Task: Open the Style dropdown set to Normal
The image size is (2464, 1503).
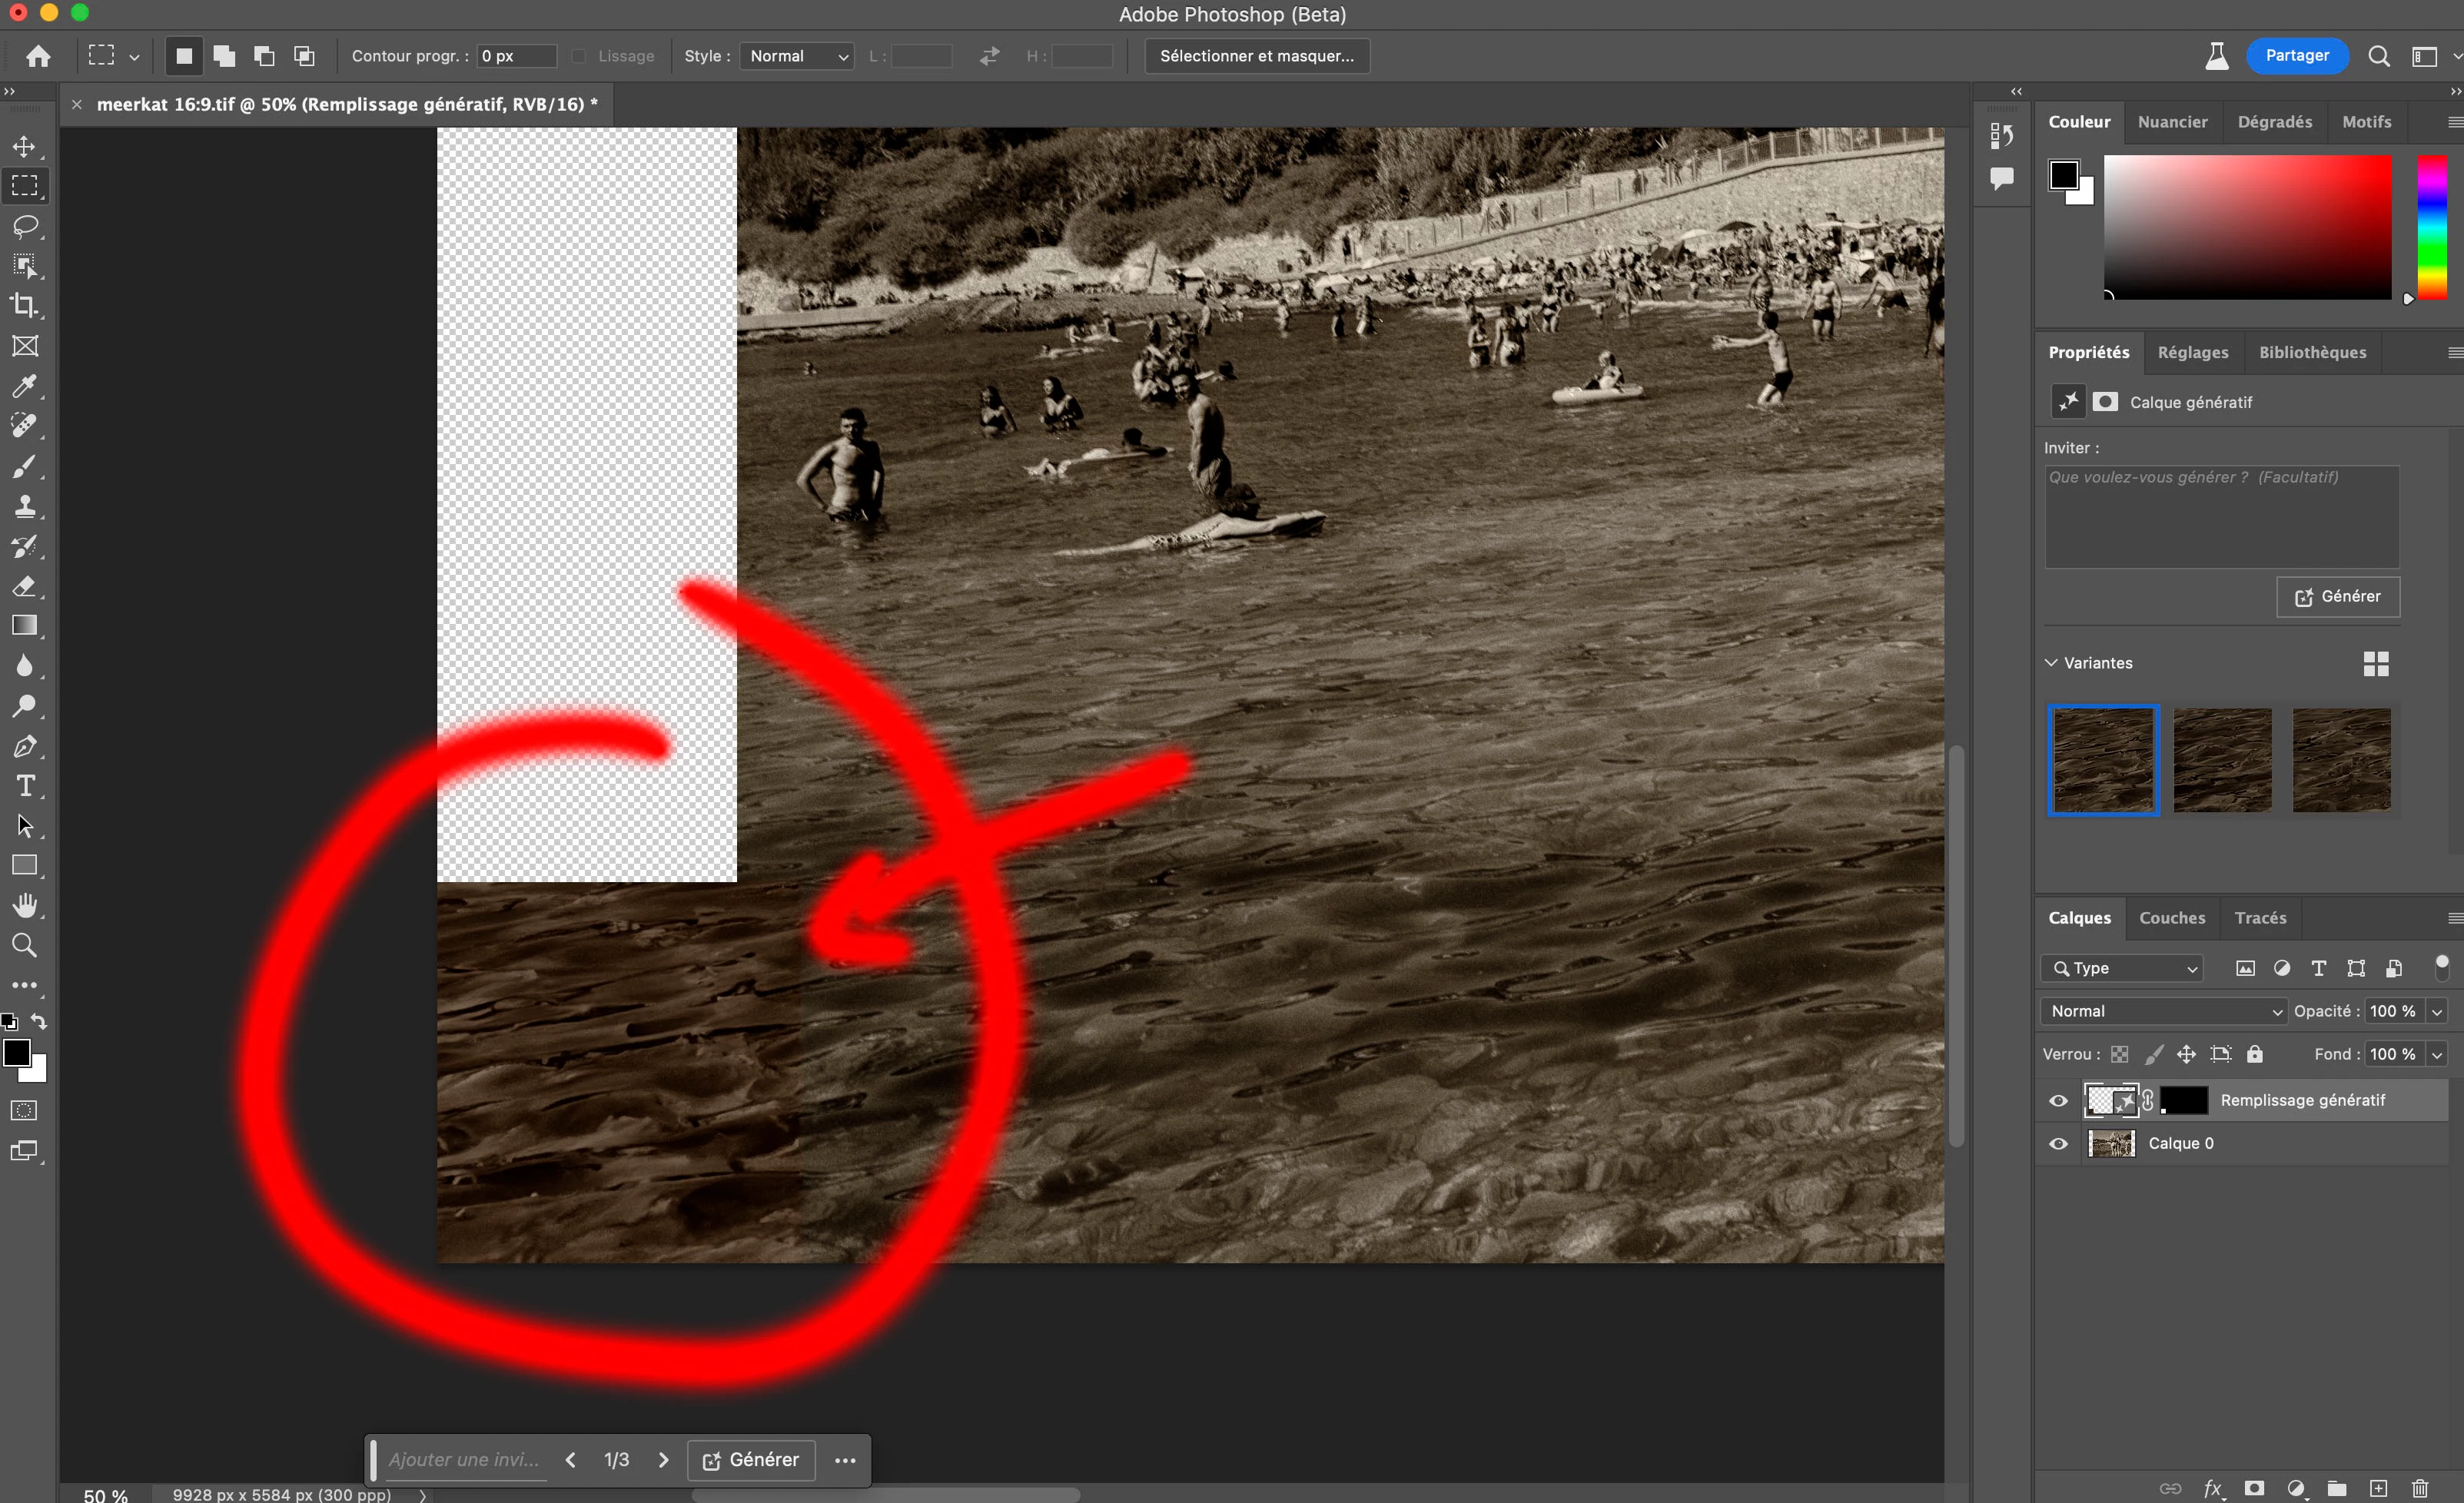Action: click(x=797, y=56)
